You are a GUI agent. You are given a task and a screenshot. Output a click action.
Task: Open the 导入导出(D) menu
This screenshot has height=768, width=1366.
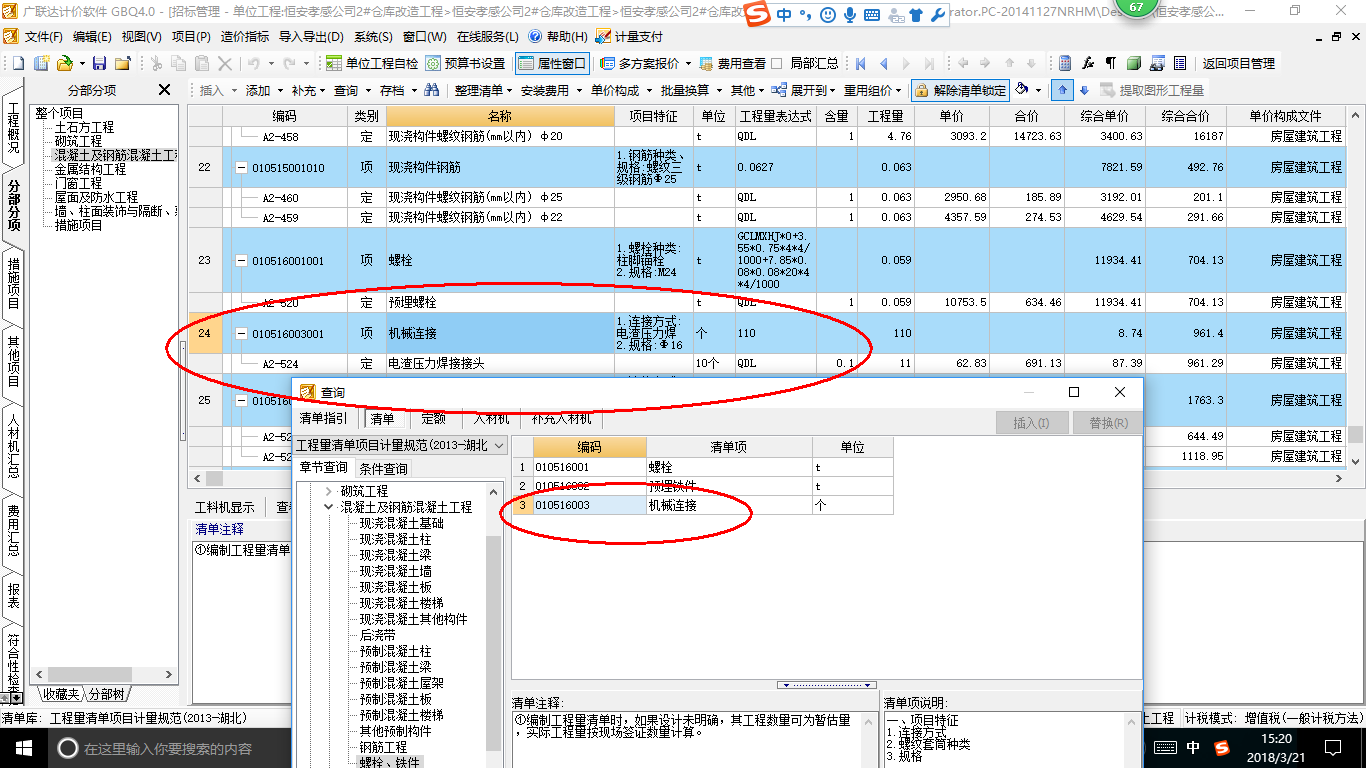(312, 36)
